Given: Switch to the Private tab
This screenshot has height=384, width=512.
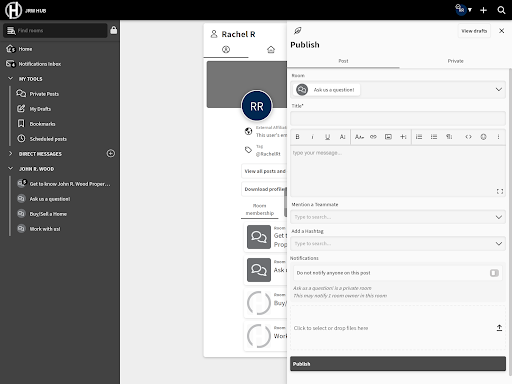Looking at the screenshot, I should click(455, 61).
